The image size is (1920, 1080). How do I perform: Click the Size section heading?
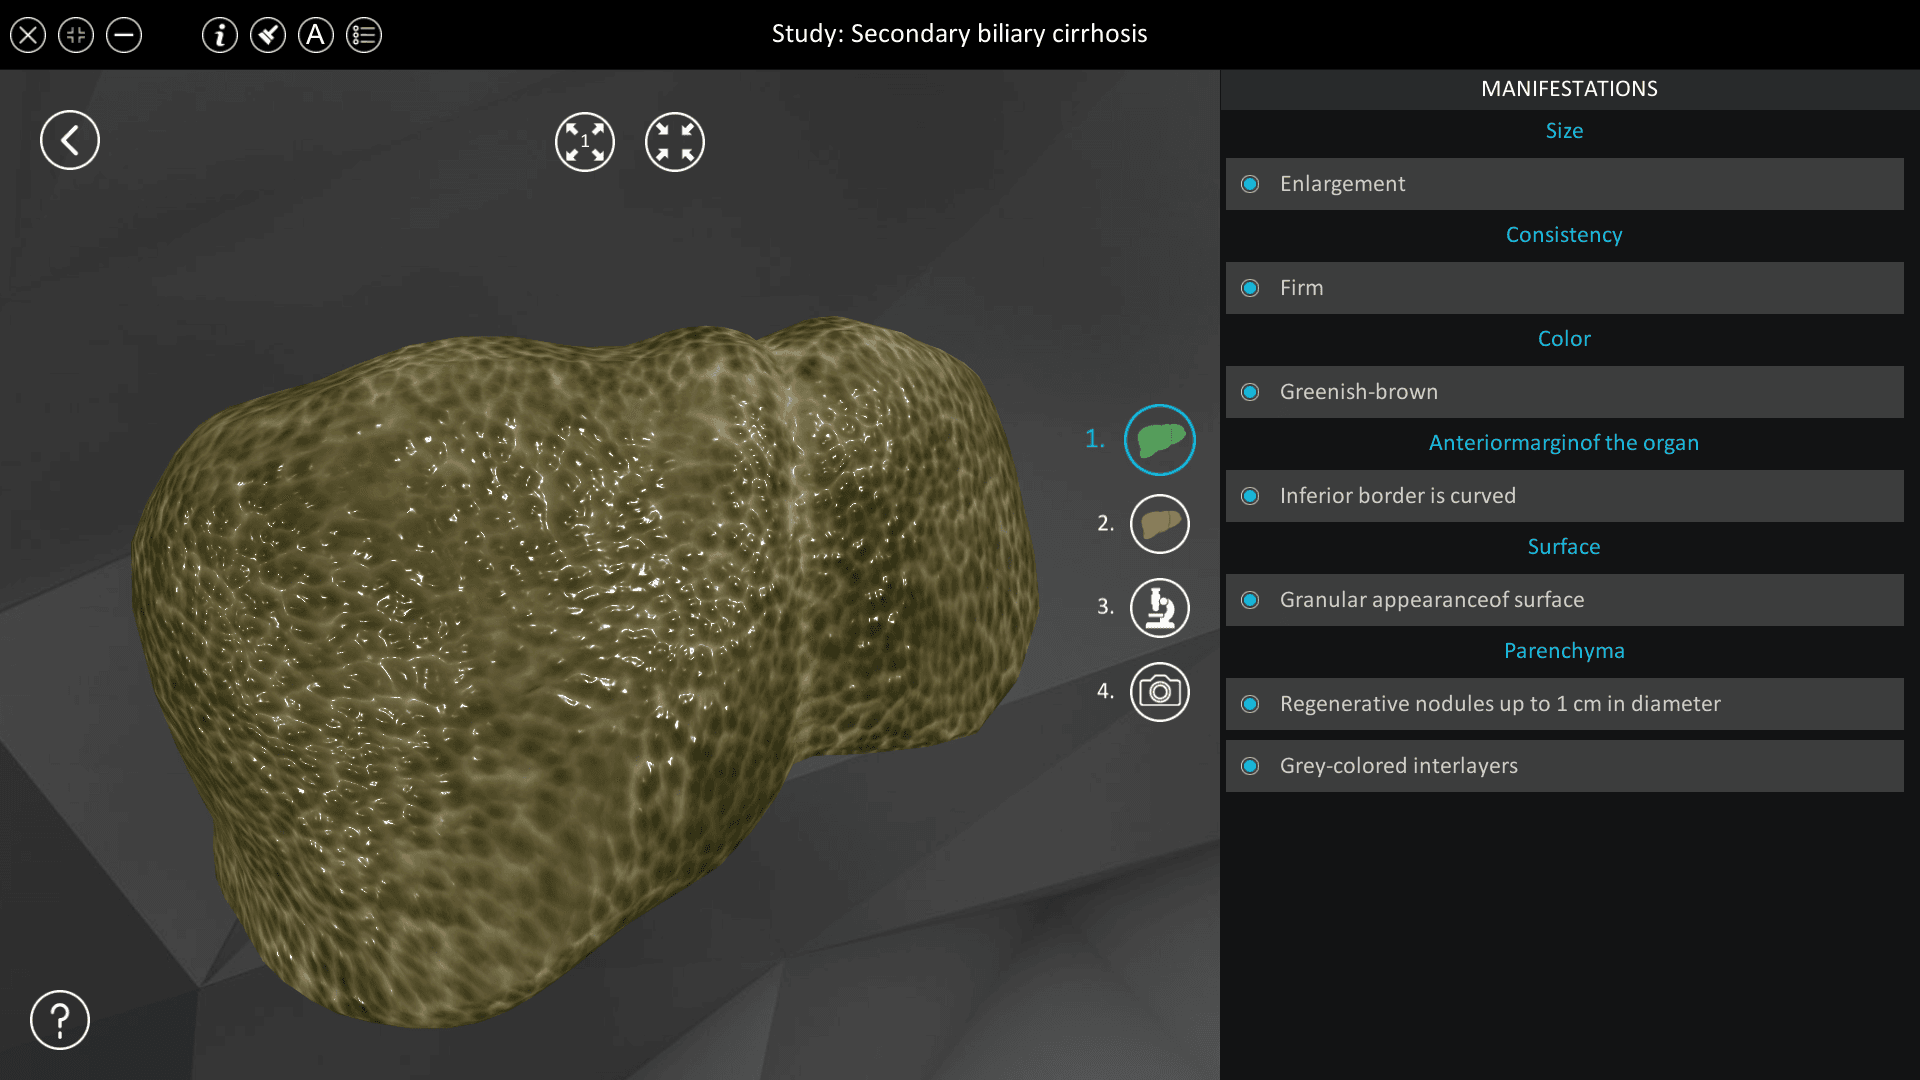point(1564,131)
